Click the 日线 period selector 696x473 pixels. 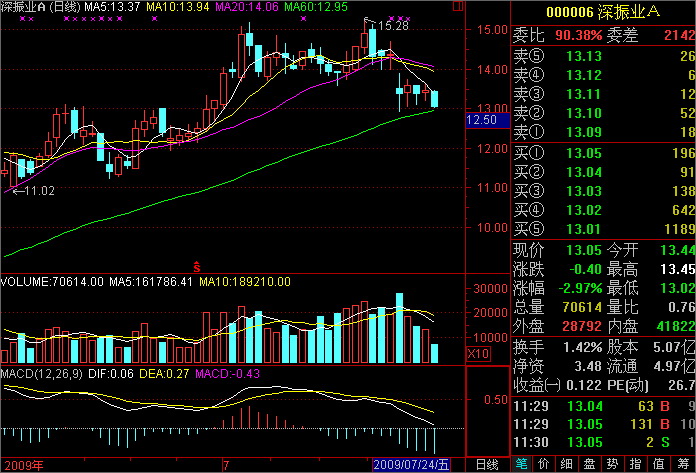tap(486, 465)
